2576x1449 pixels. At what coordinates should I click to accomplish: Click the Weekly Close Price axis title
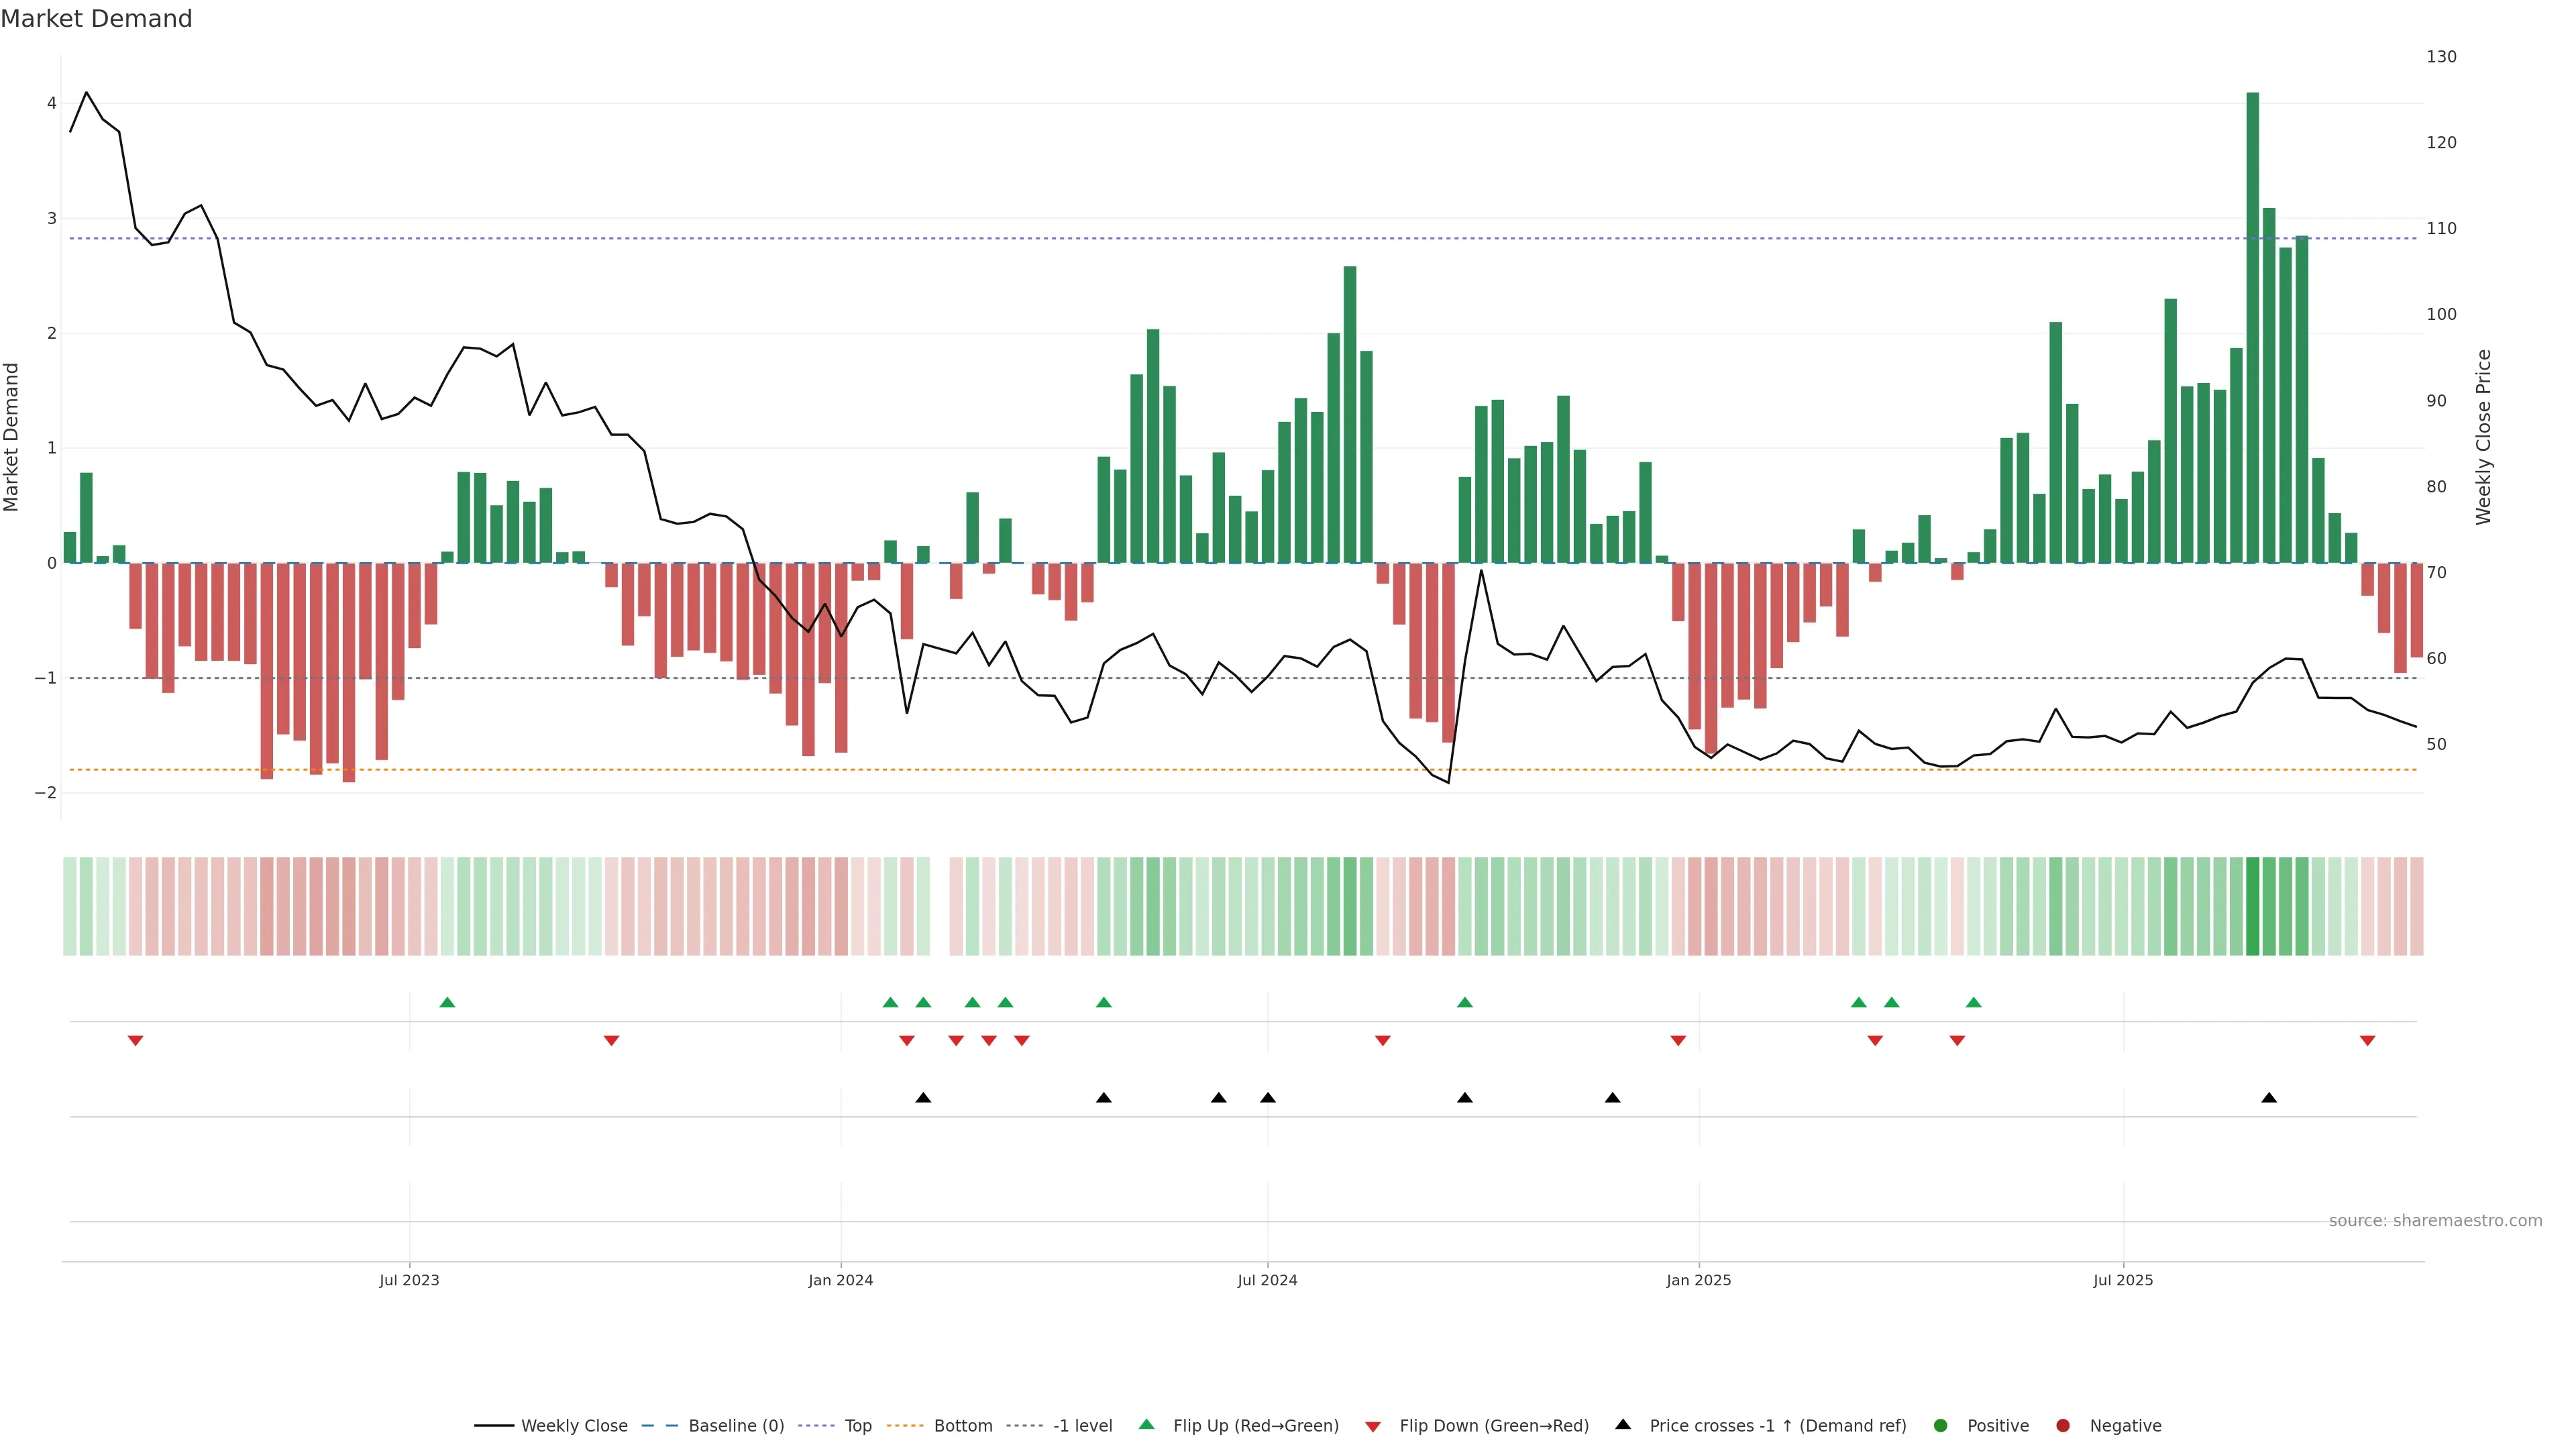tap(2484, 437)
